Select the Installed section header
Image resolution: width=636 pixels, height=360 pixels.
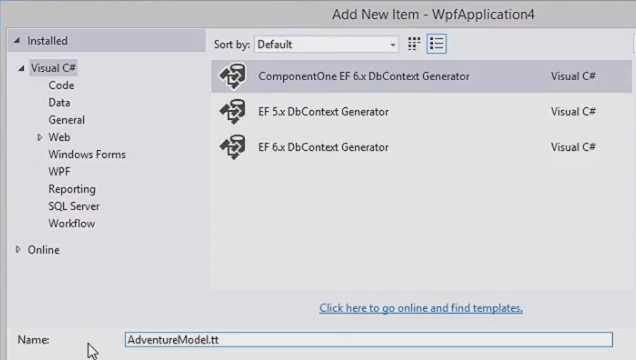coord(107,41)
